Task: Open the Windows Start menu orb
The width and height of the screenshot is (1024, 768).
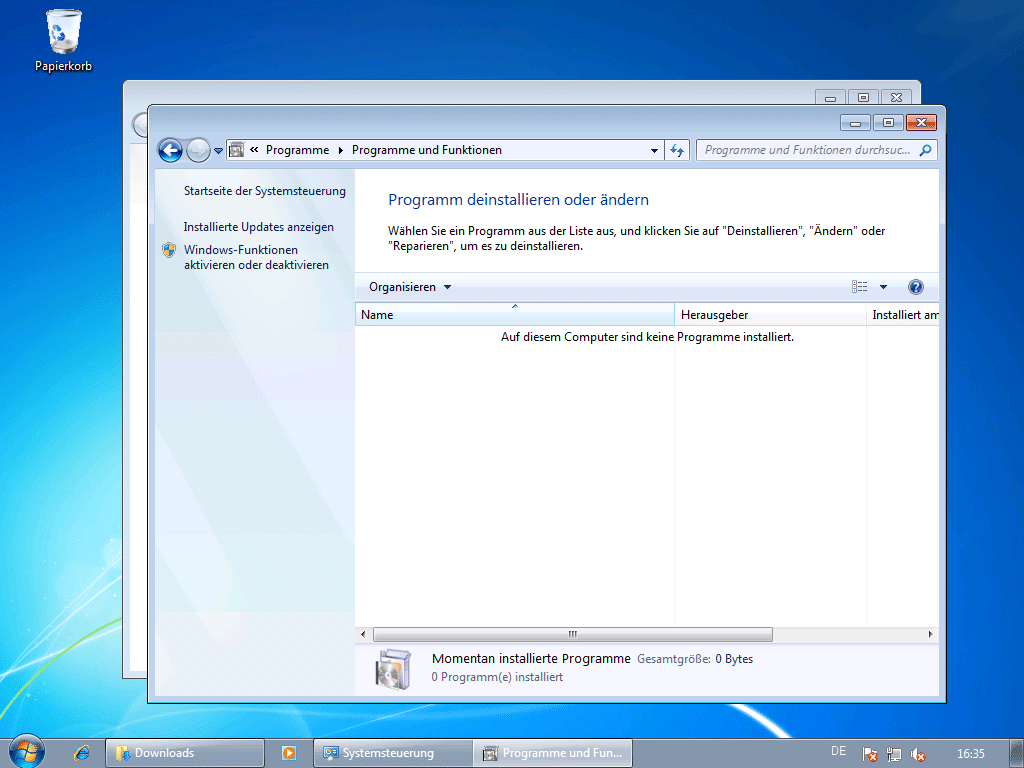Action: coord(26,752)
